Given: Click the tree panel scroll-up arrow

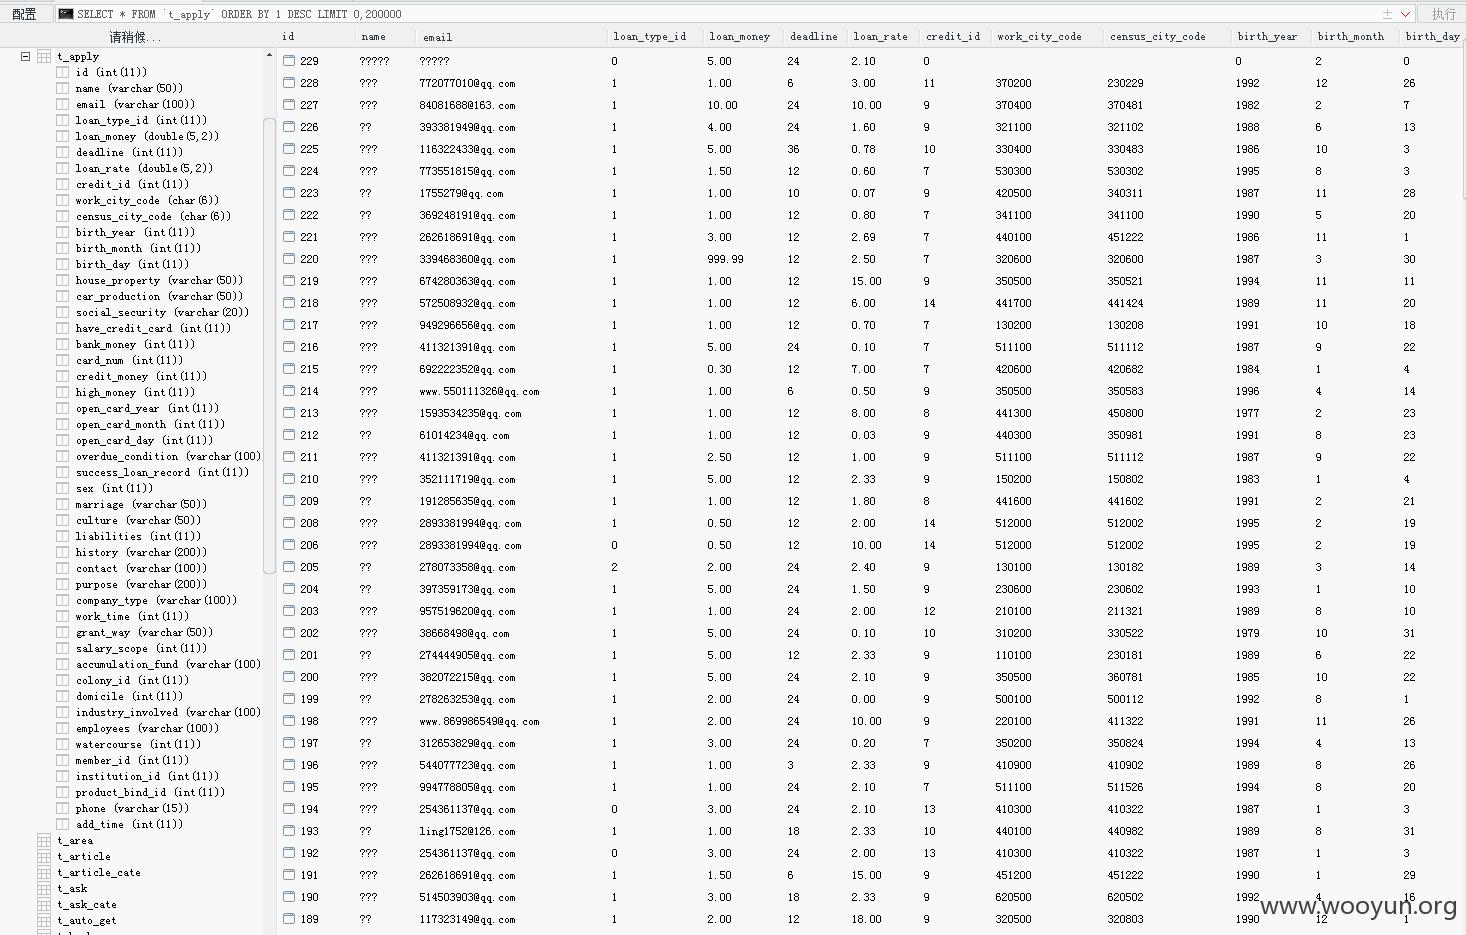Looking at the screenshot, I should point(269,55).
